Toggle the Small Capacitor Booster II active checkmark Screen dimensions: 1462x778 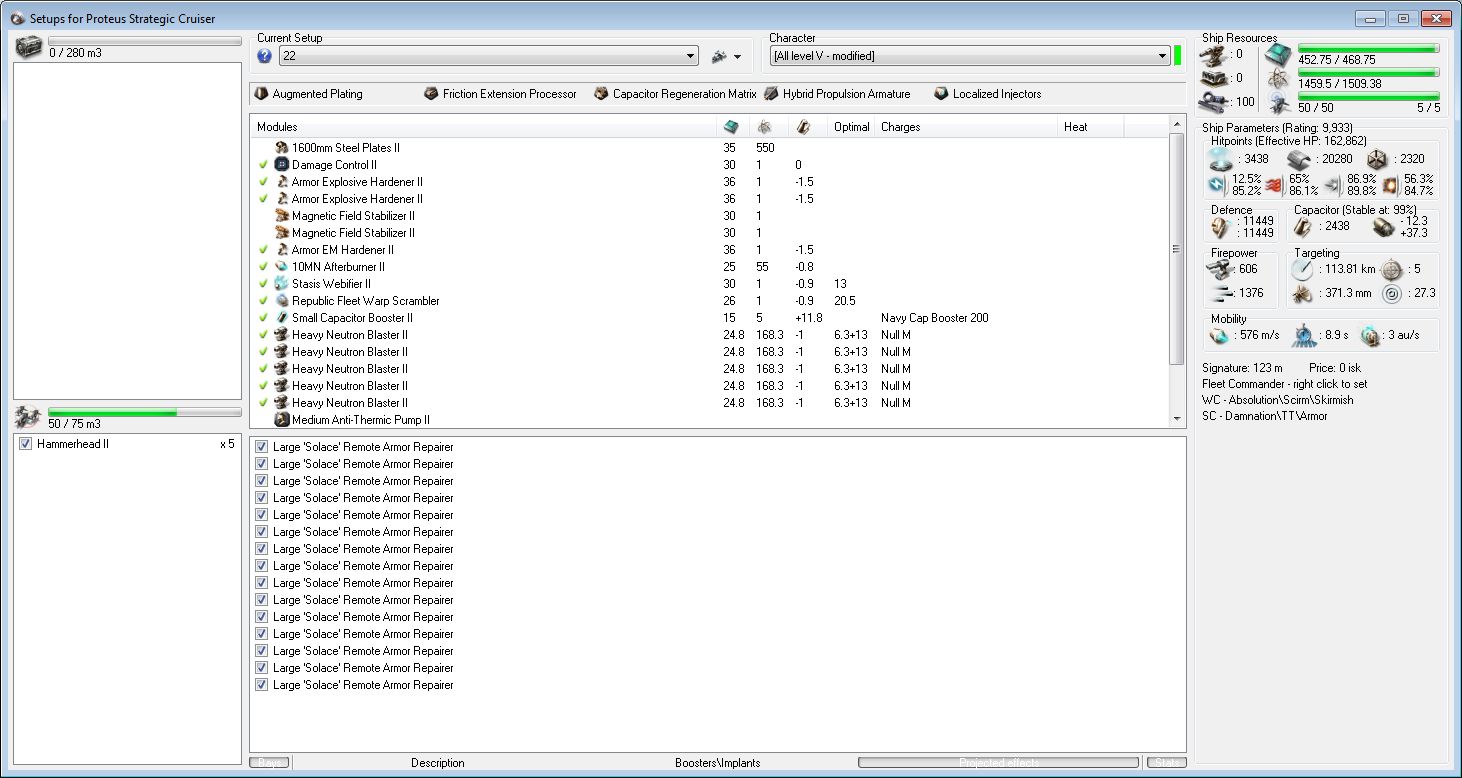264,318
